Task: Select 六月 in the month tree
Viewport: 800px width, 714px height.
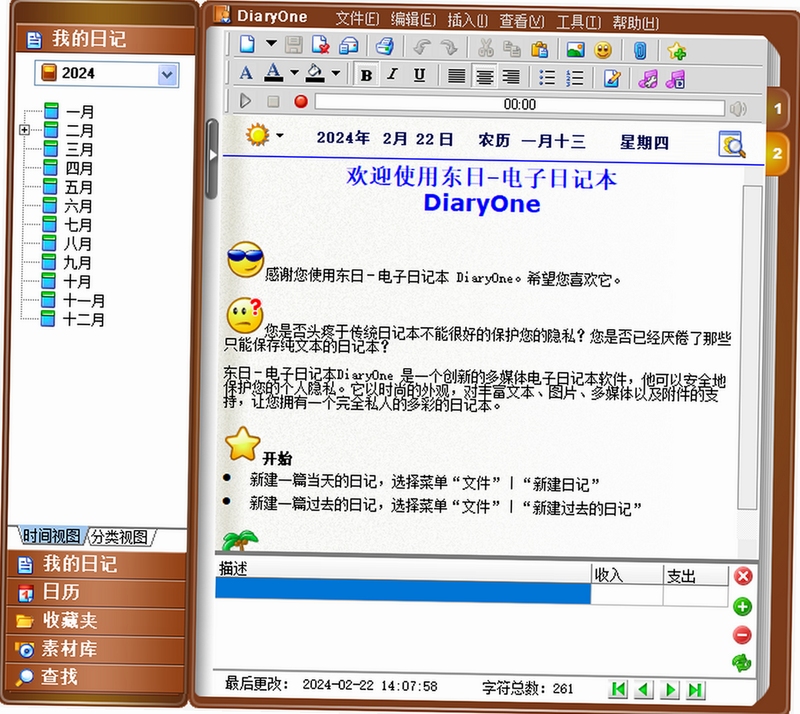Action: coord(79,206)
